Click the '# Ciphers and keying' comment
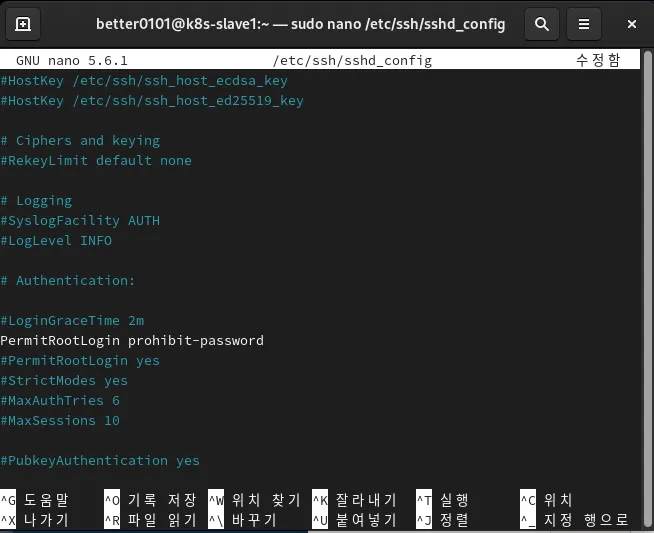The height and width of the screenshot is (533, 654). [x=80, y=141]
